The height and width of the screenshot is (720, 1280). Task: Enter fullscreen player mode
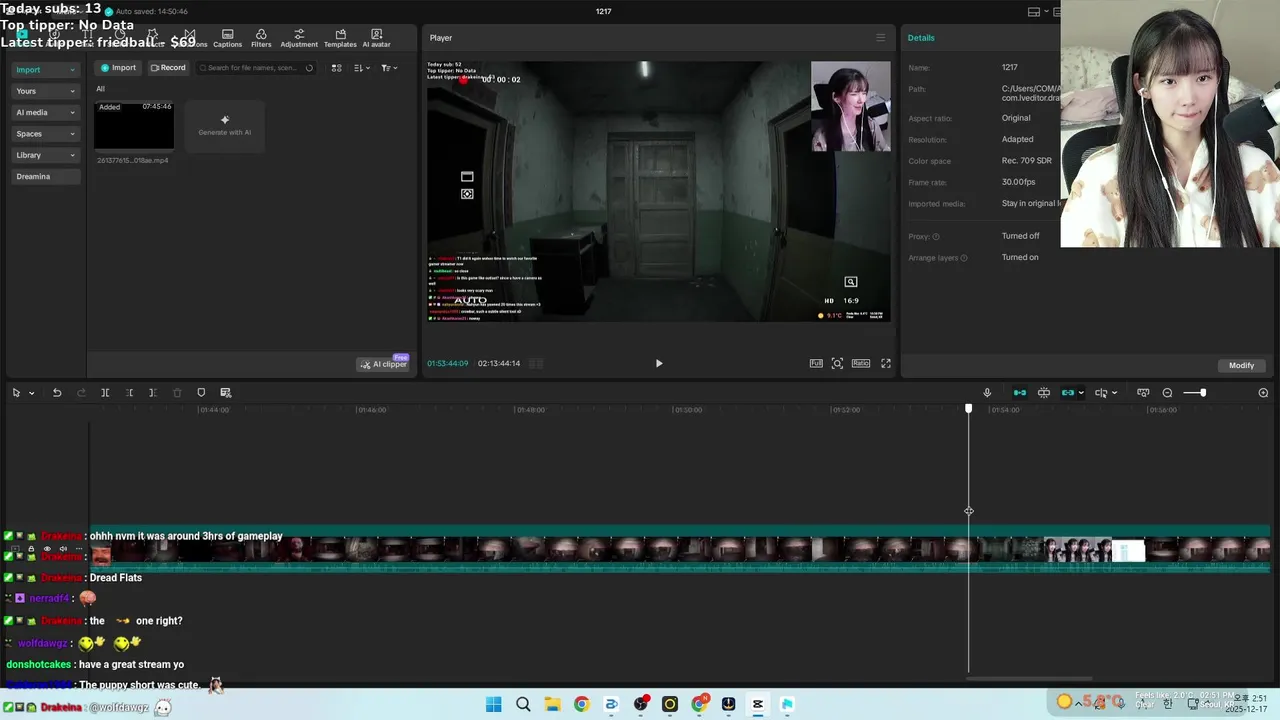(885, 364)
